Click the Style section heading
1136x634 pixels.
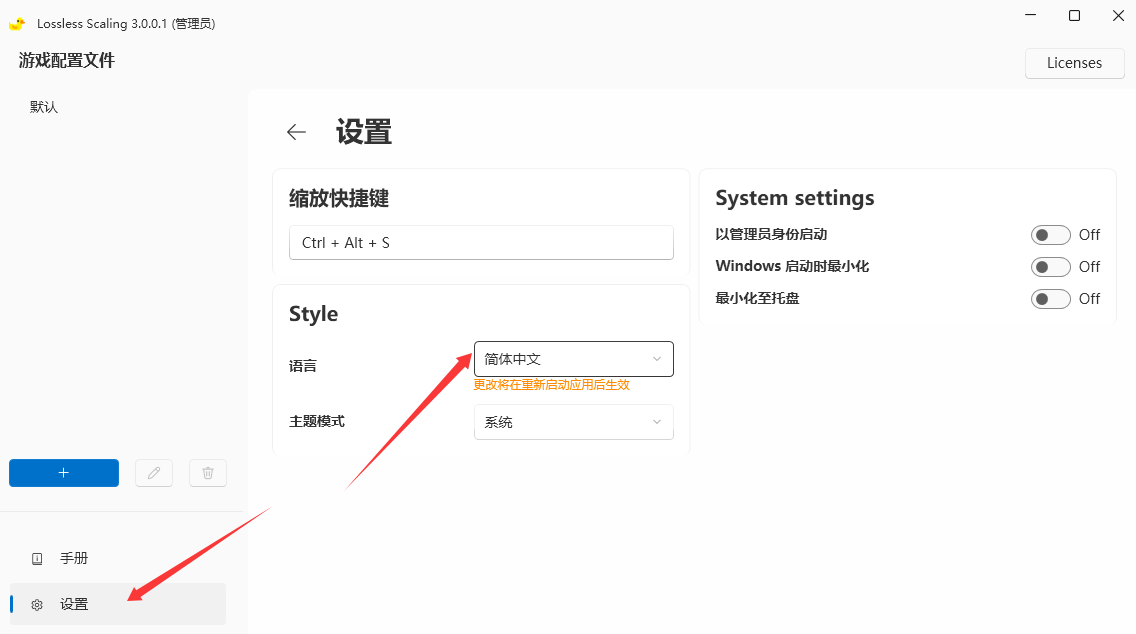point(314,314)
